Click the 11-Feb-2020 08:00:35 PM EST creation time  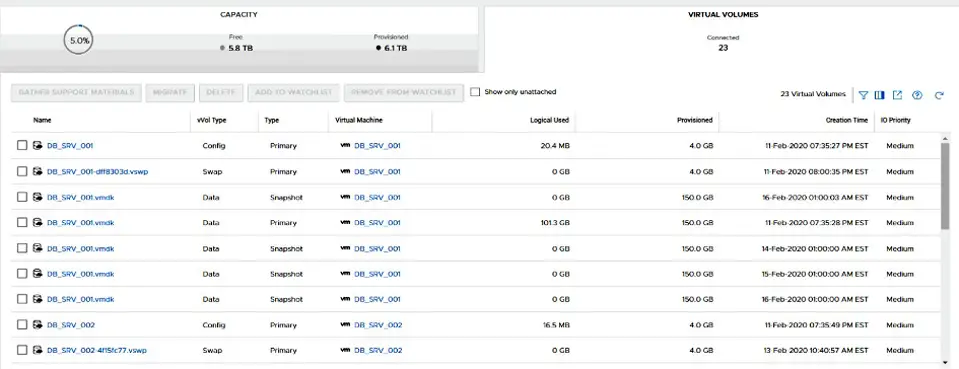816,171
